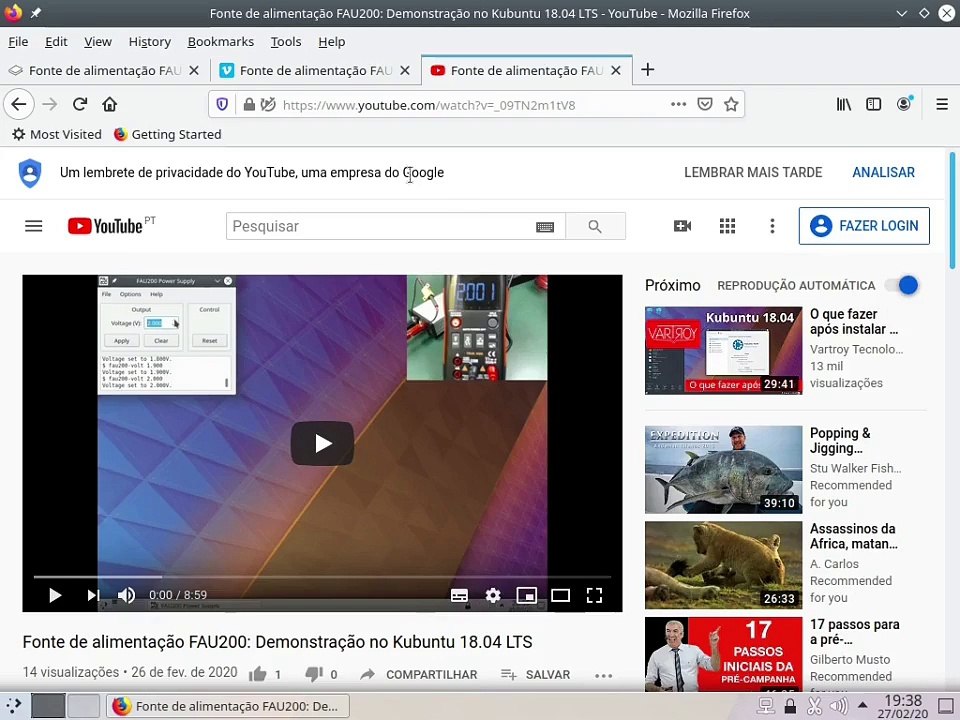Save page to Pocket
Screen dimensions: 960x720
[x=705, y=104]
